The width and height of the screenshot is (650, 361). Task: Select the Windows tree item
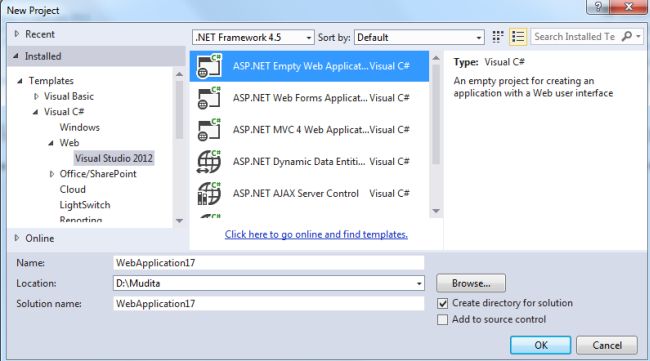point(80,127)
